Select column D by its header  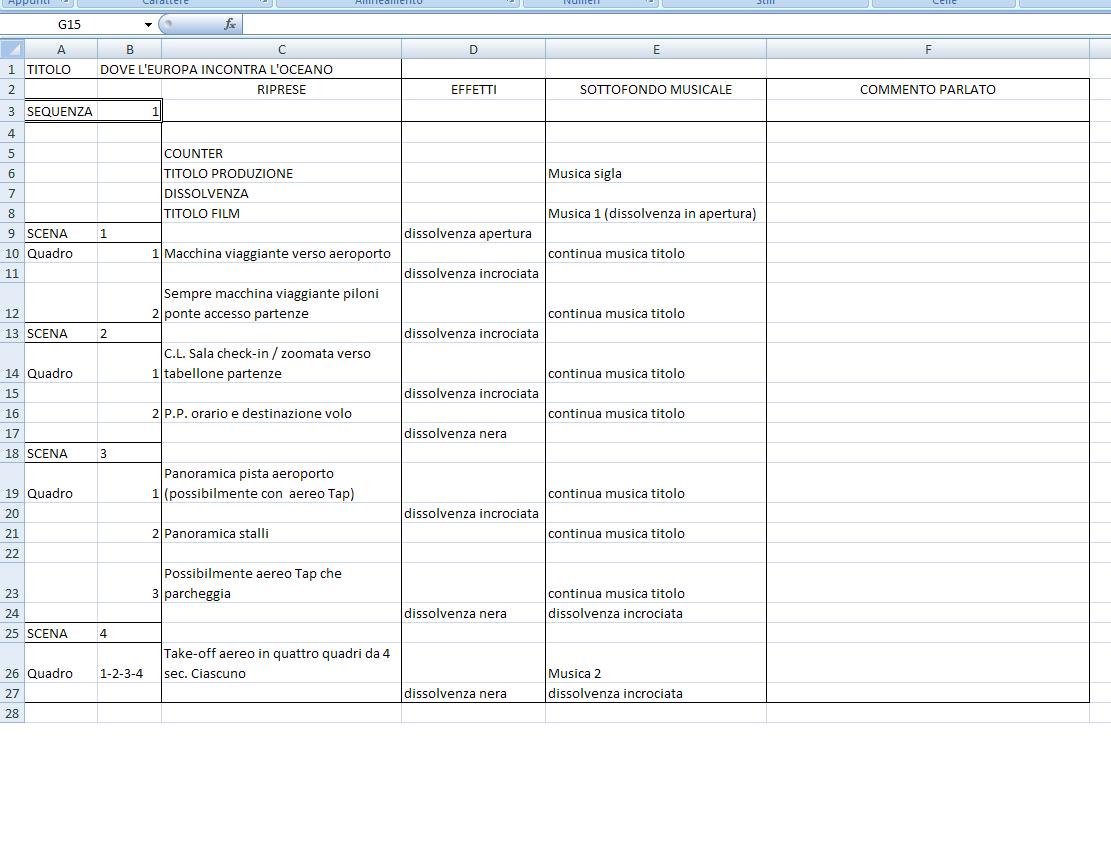(473, 50)
